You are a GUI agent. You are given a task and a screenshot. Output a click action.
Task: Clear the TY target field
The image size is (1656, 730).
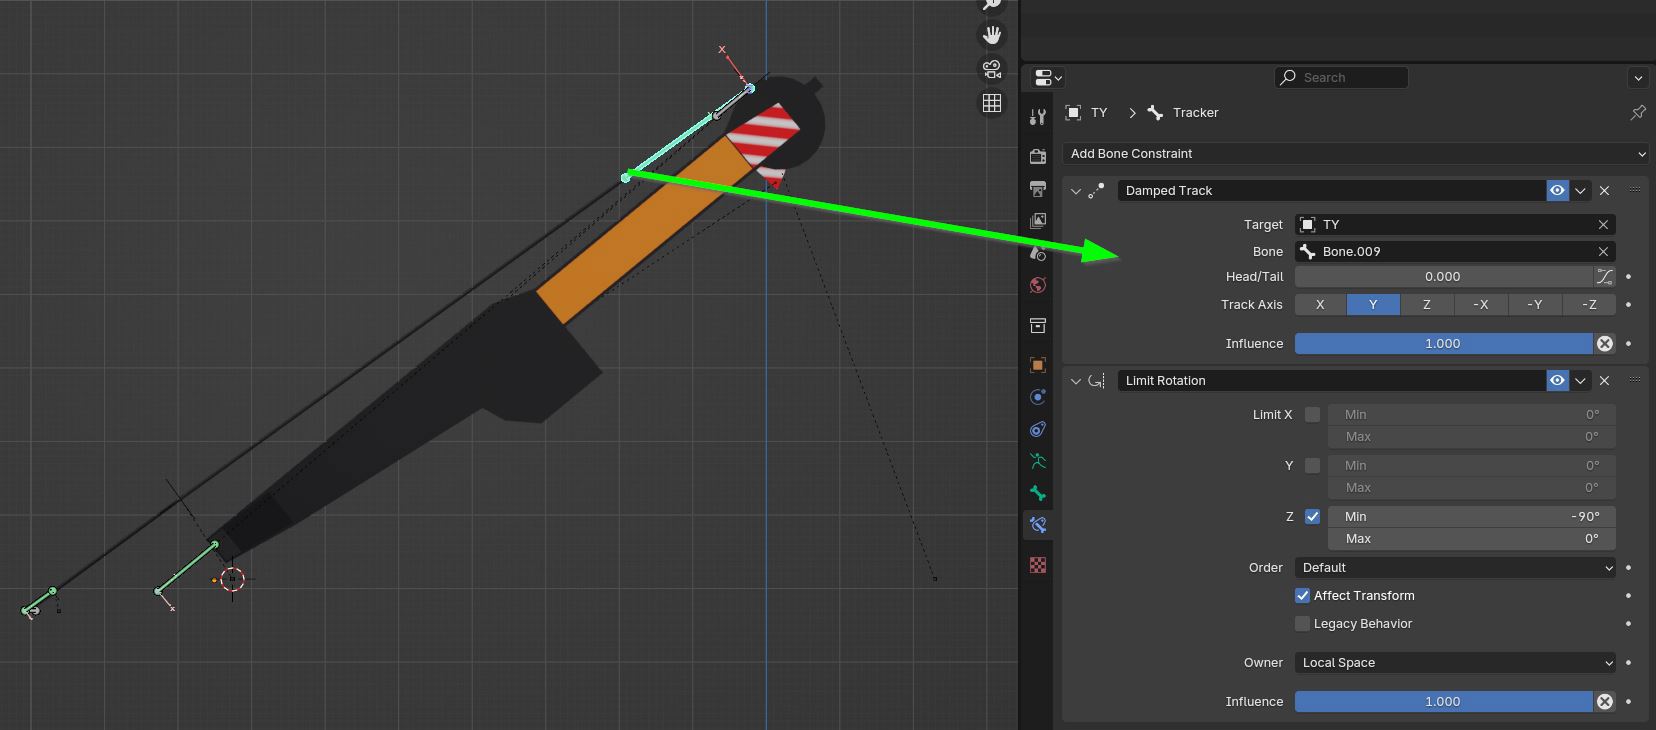coord(1603,224)
